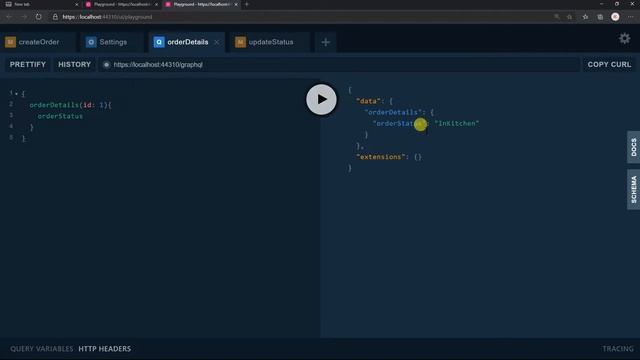Close the New tab browser tab
Image resolution: width=640 pixels, height=360 pixels.
(77, 4)
